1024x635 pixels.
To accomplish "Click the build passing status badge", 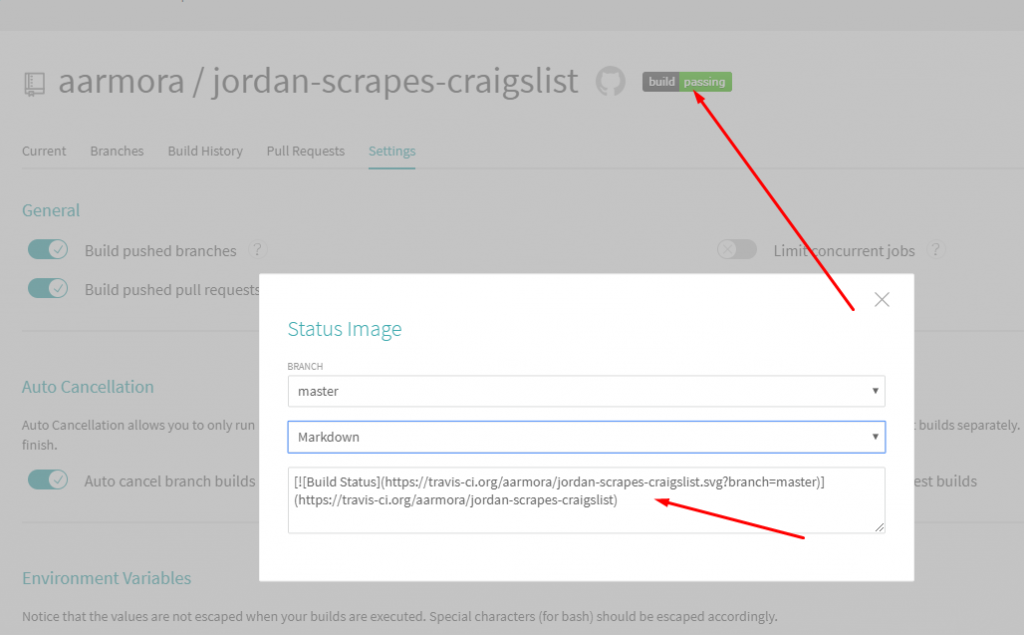I will click(686, 82).
